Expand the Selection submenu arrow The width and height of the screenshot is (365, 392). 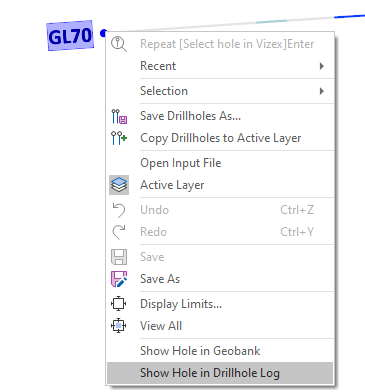[322, 91]
